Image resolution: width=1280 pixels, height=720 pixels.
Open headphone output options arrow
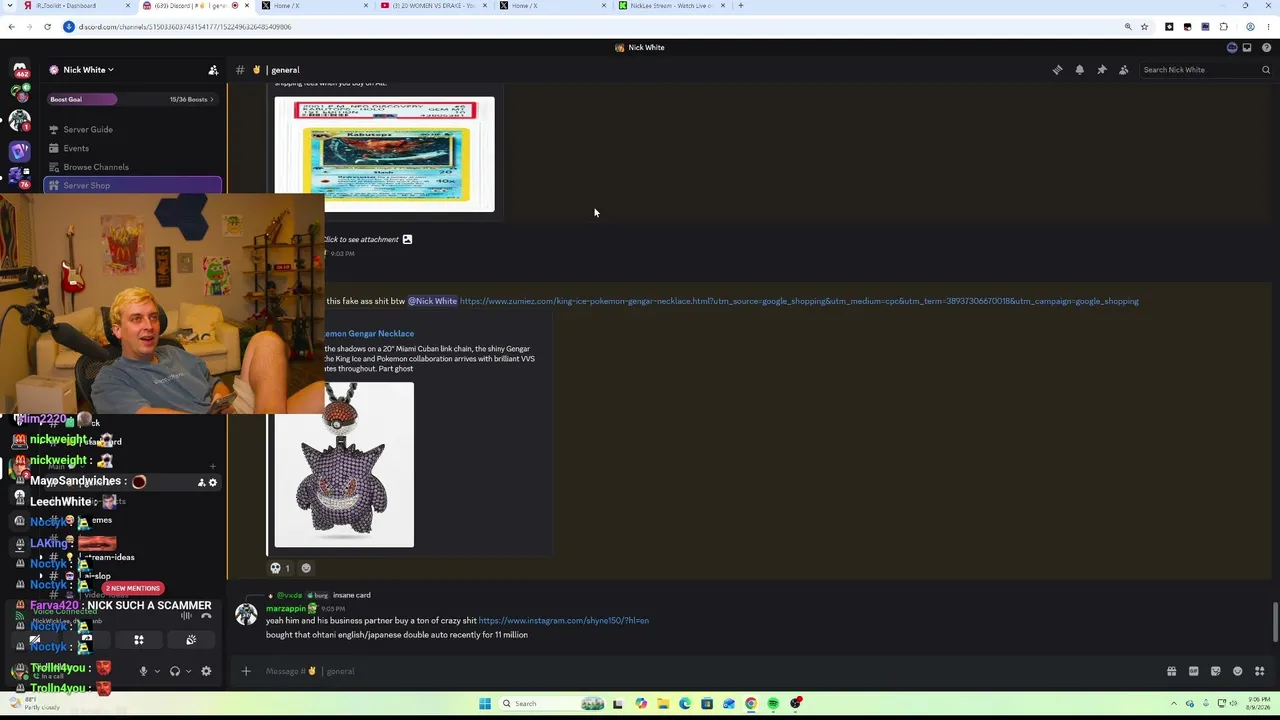pyautogui.click(x=189, y=671)
